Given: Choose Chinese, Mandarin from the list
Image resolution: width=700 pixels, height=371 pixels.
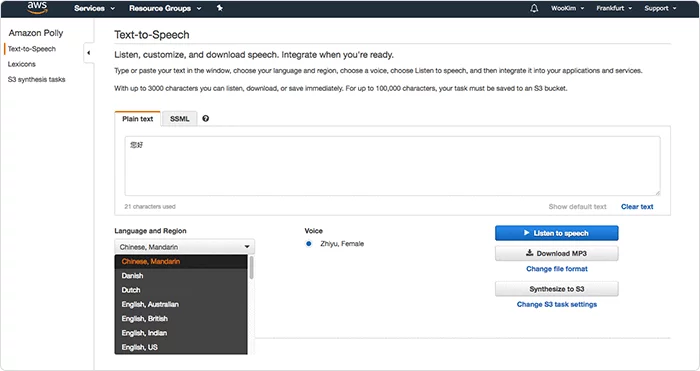Looking at the screenshot, I should click(181, 262).
